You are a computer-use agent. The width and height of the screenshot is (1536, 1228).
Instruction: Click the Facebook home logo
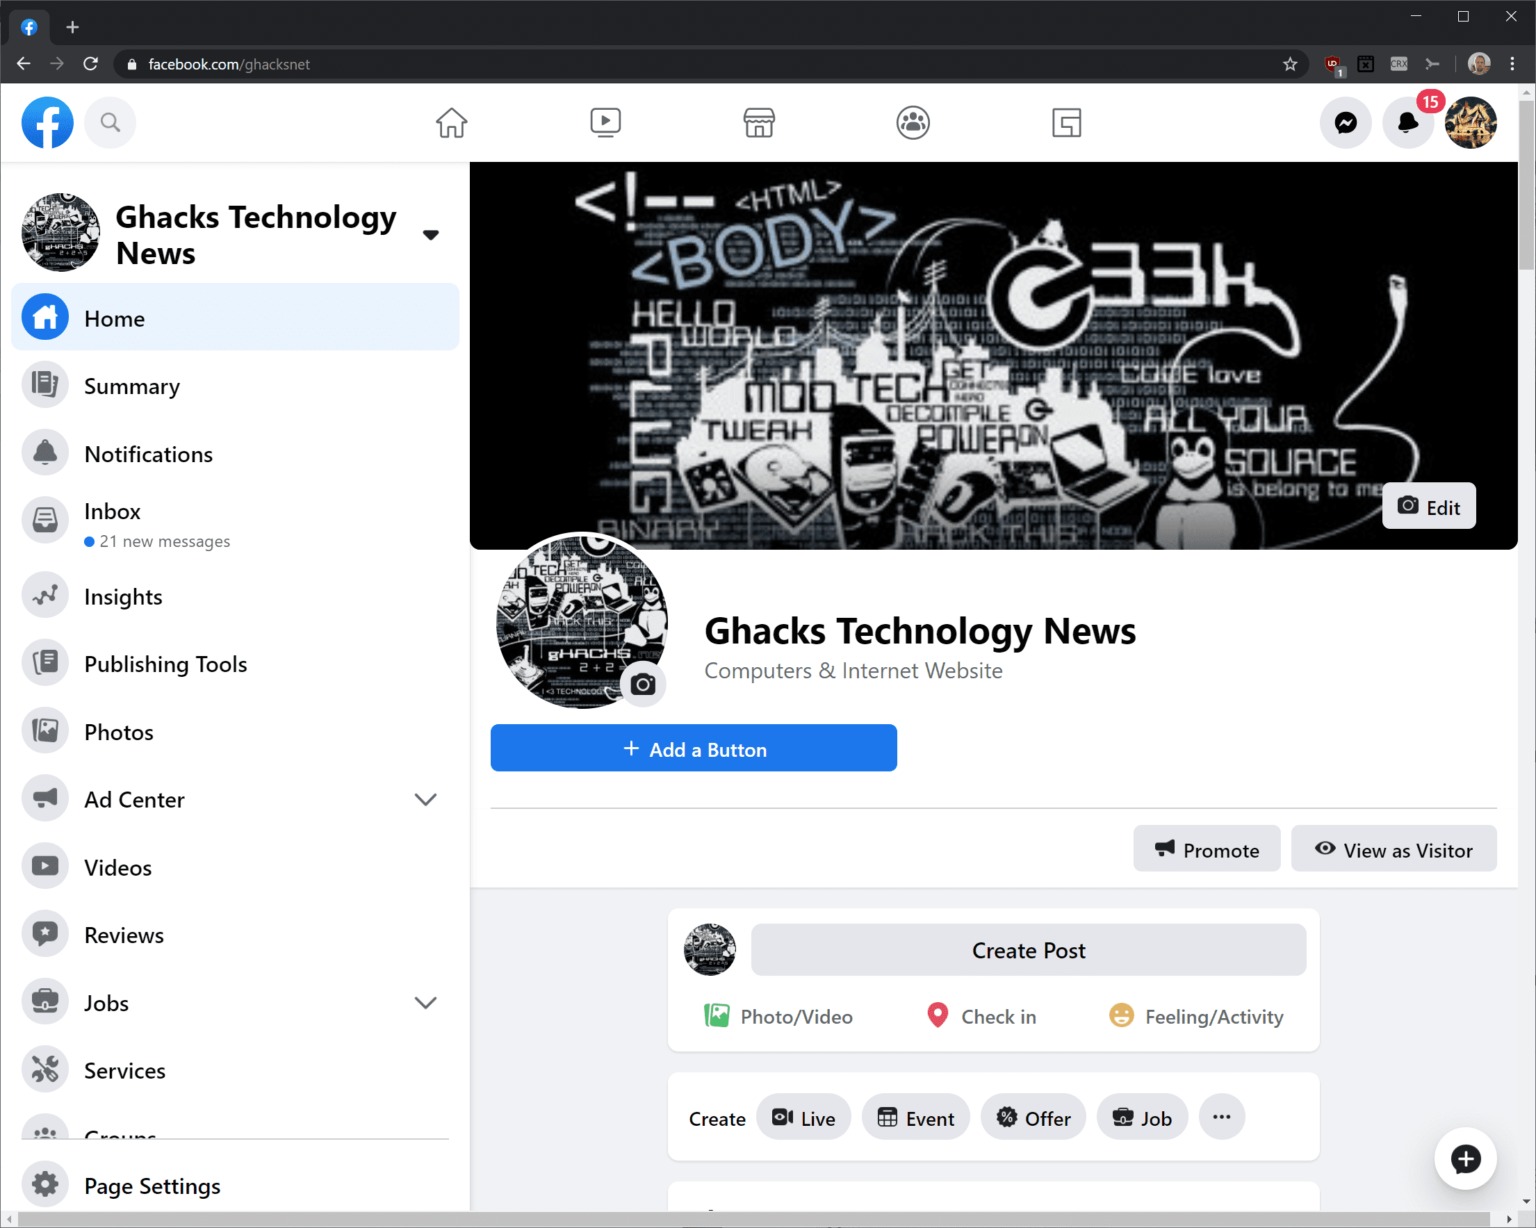click(47, 122)
